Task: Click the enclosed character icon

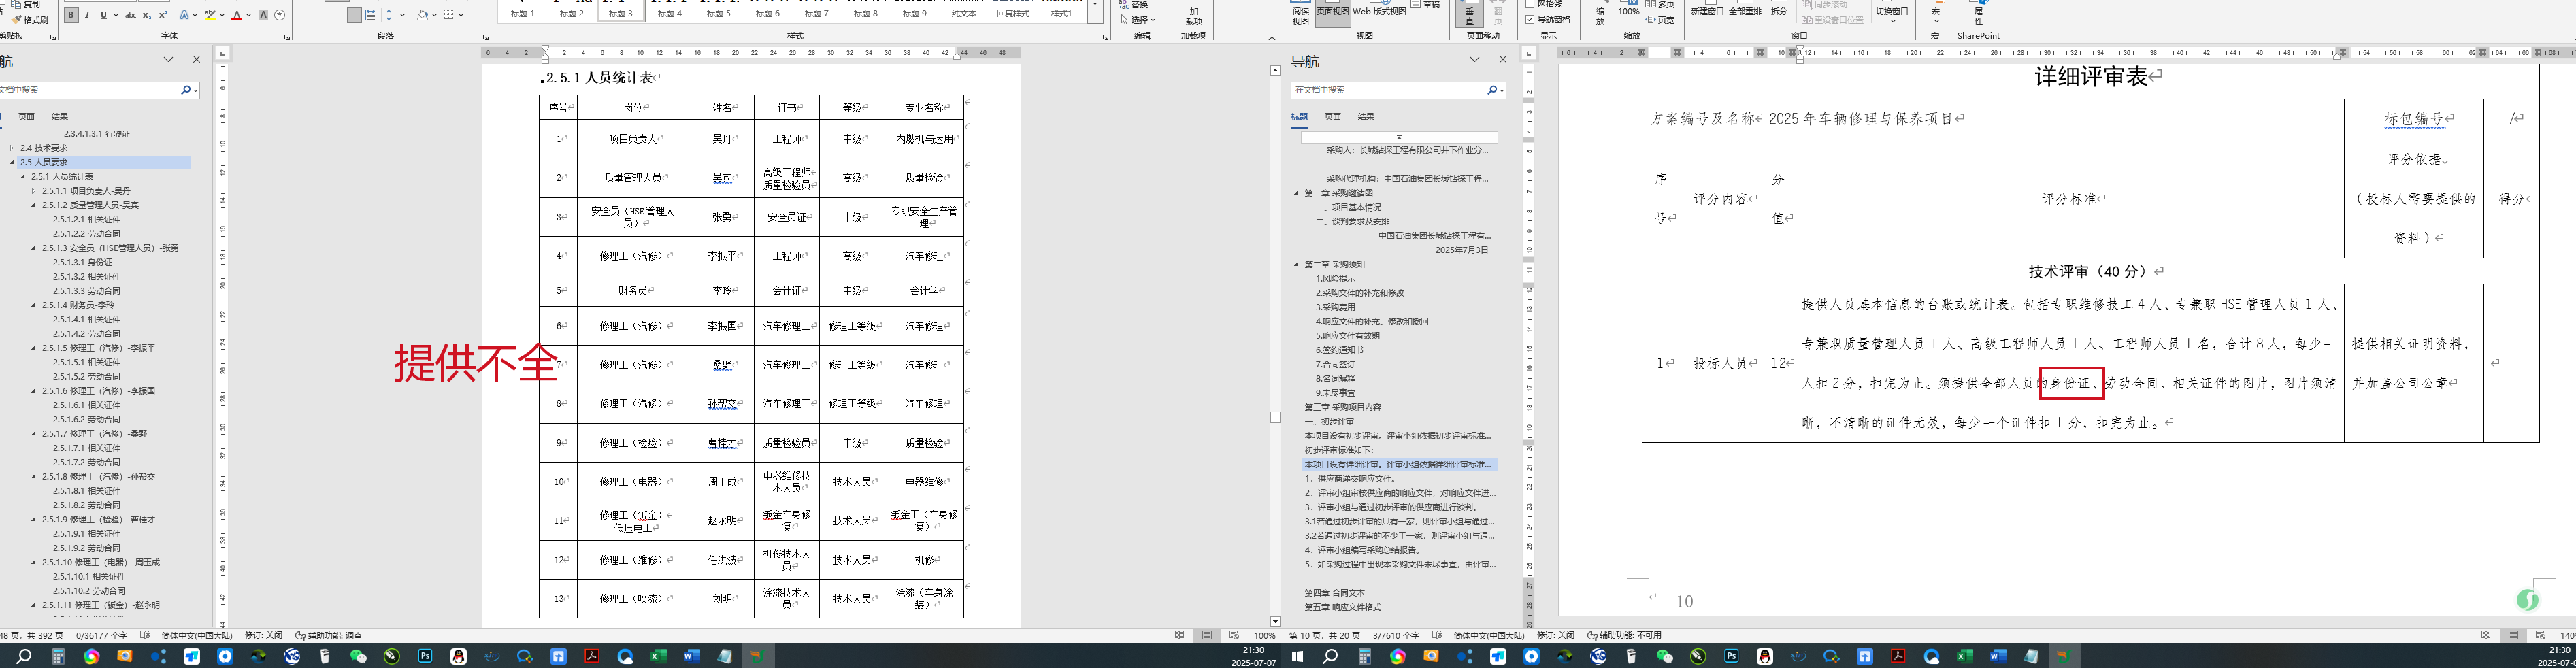Action: click(279, 15)
